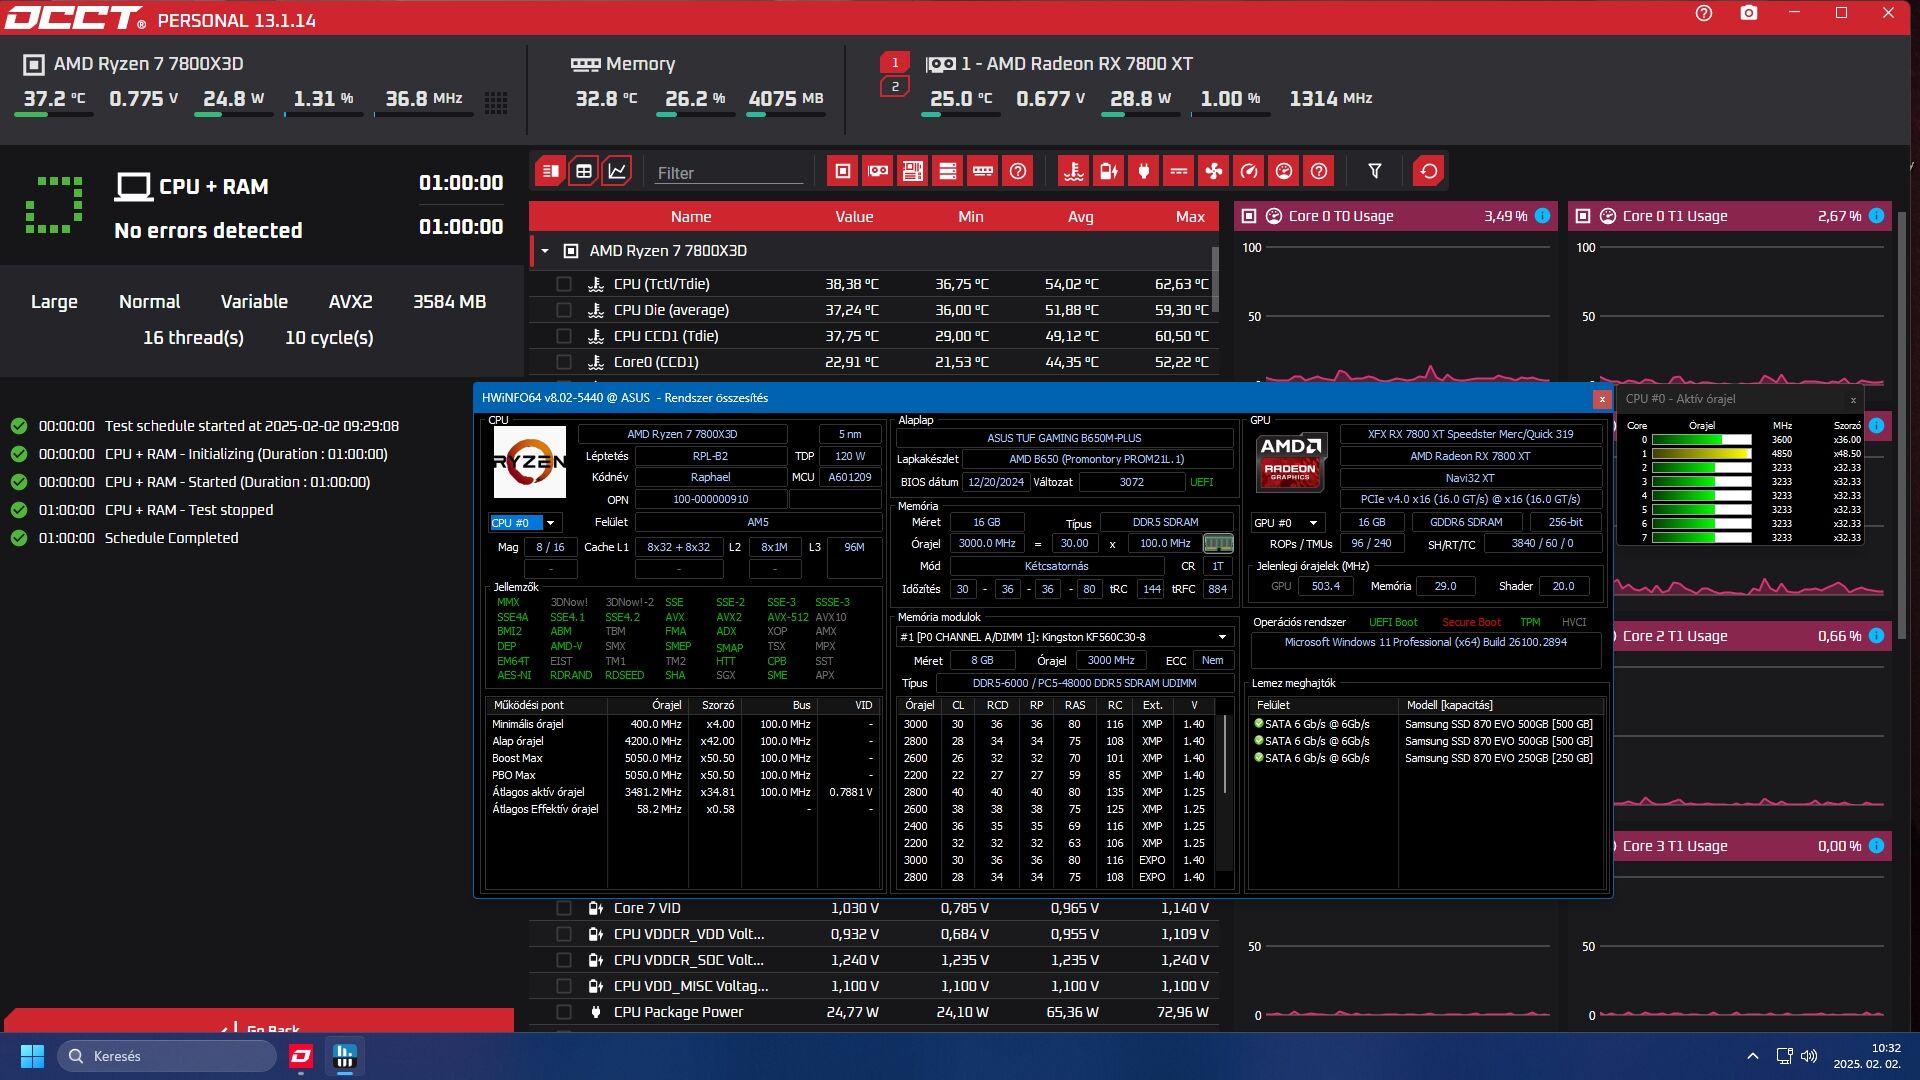The image size is (1920, 1080).
Task: Open info for Core 2 T1 Usage graph
Action: click(1877, 636)
